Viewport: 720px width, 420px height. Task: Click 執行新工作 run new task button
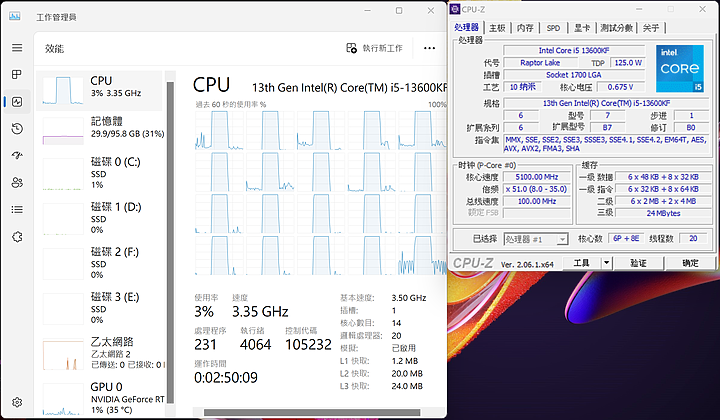pyautogui.click(x=375, y=48)
